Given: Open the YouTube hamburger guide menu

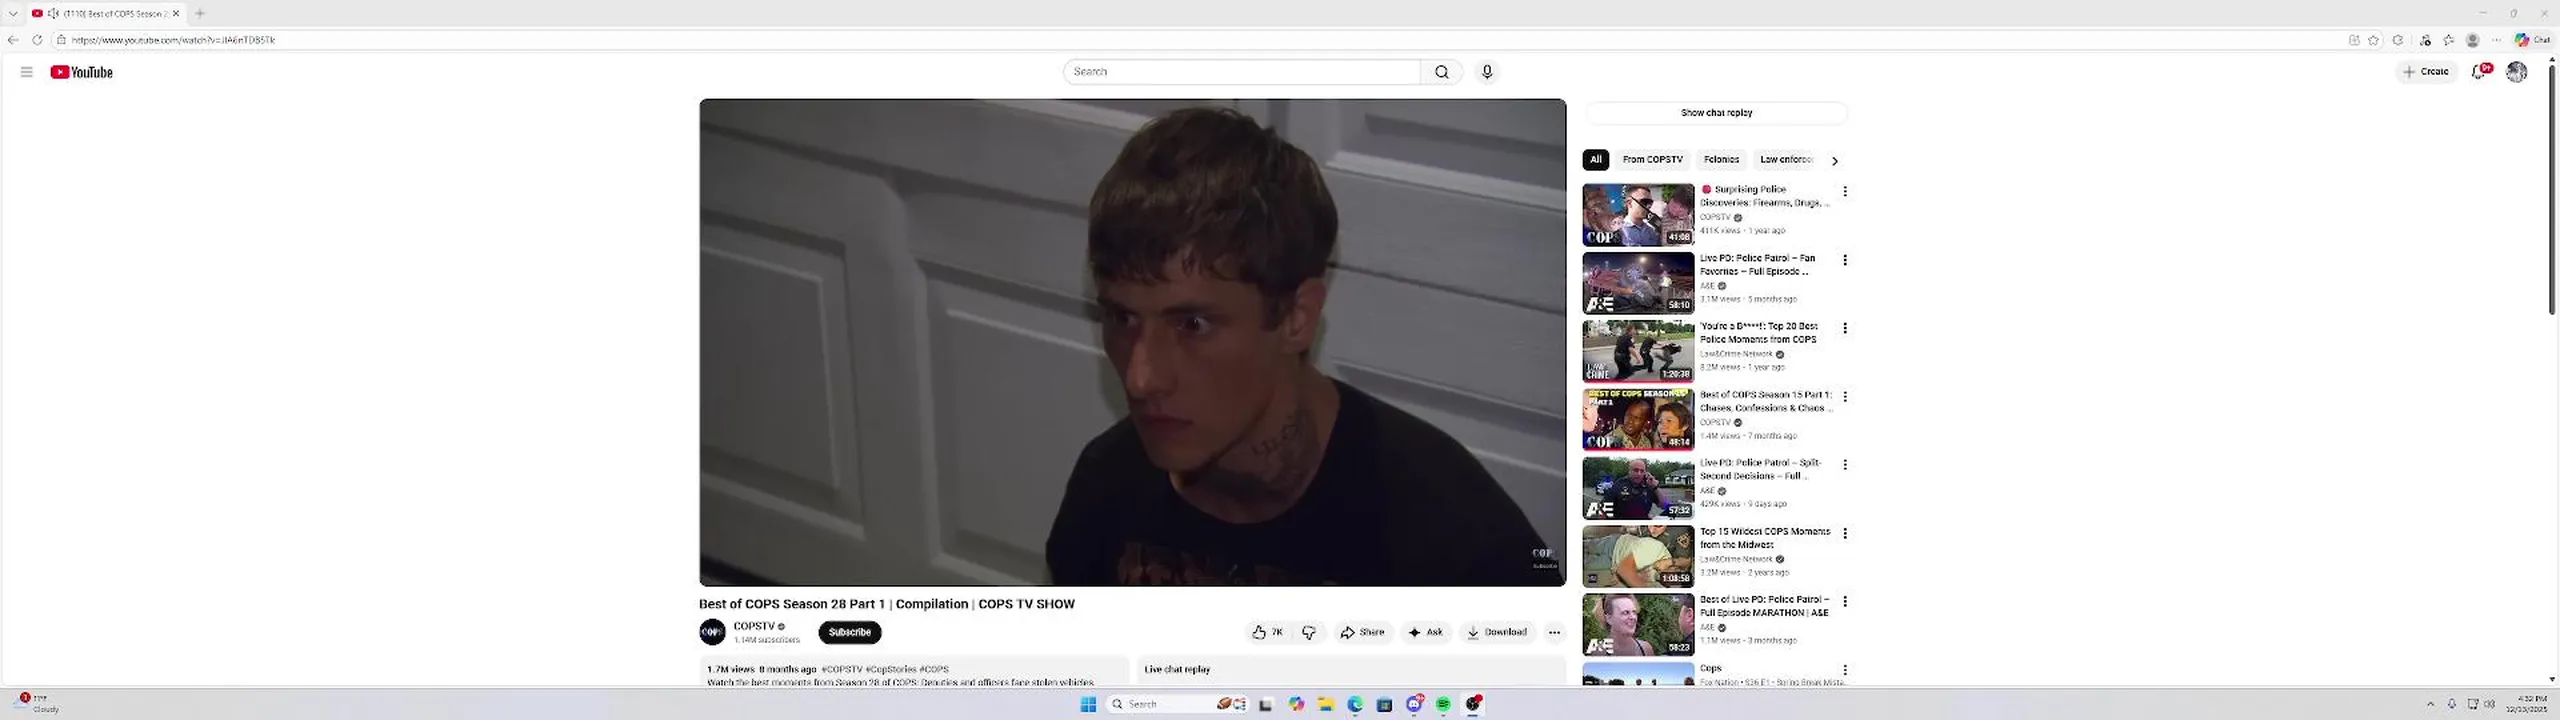Looking at the screenshot, I should [x=26, y=72].
